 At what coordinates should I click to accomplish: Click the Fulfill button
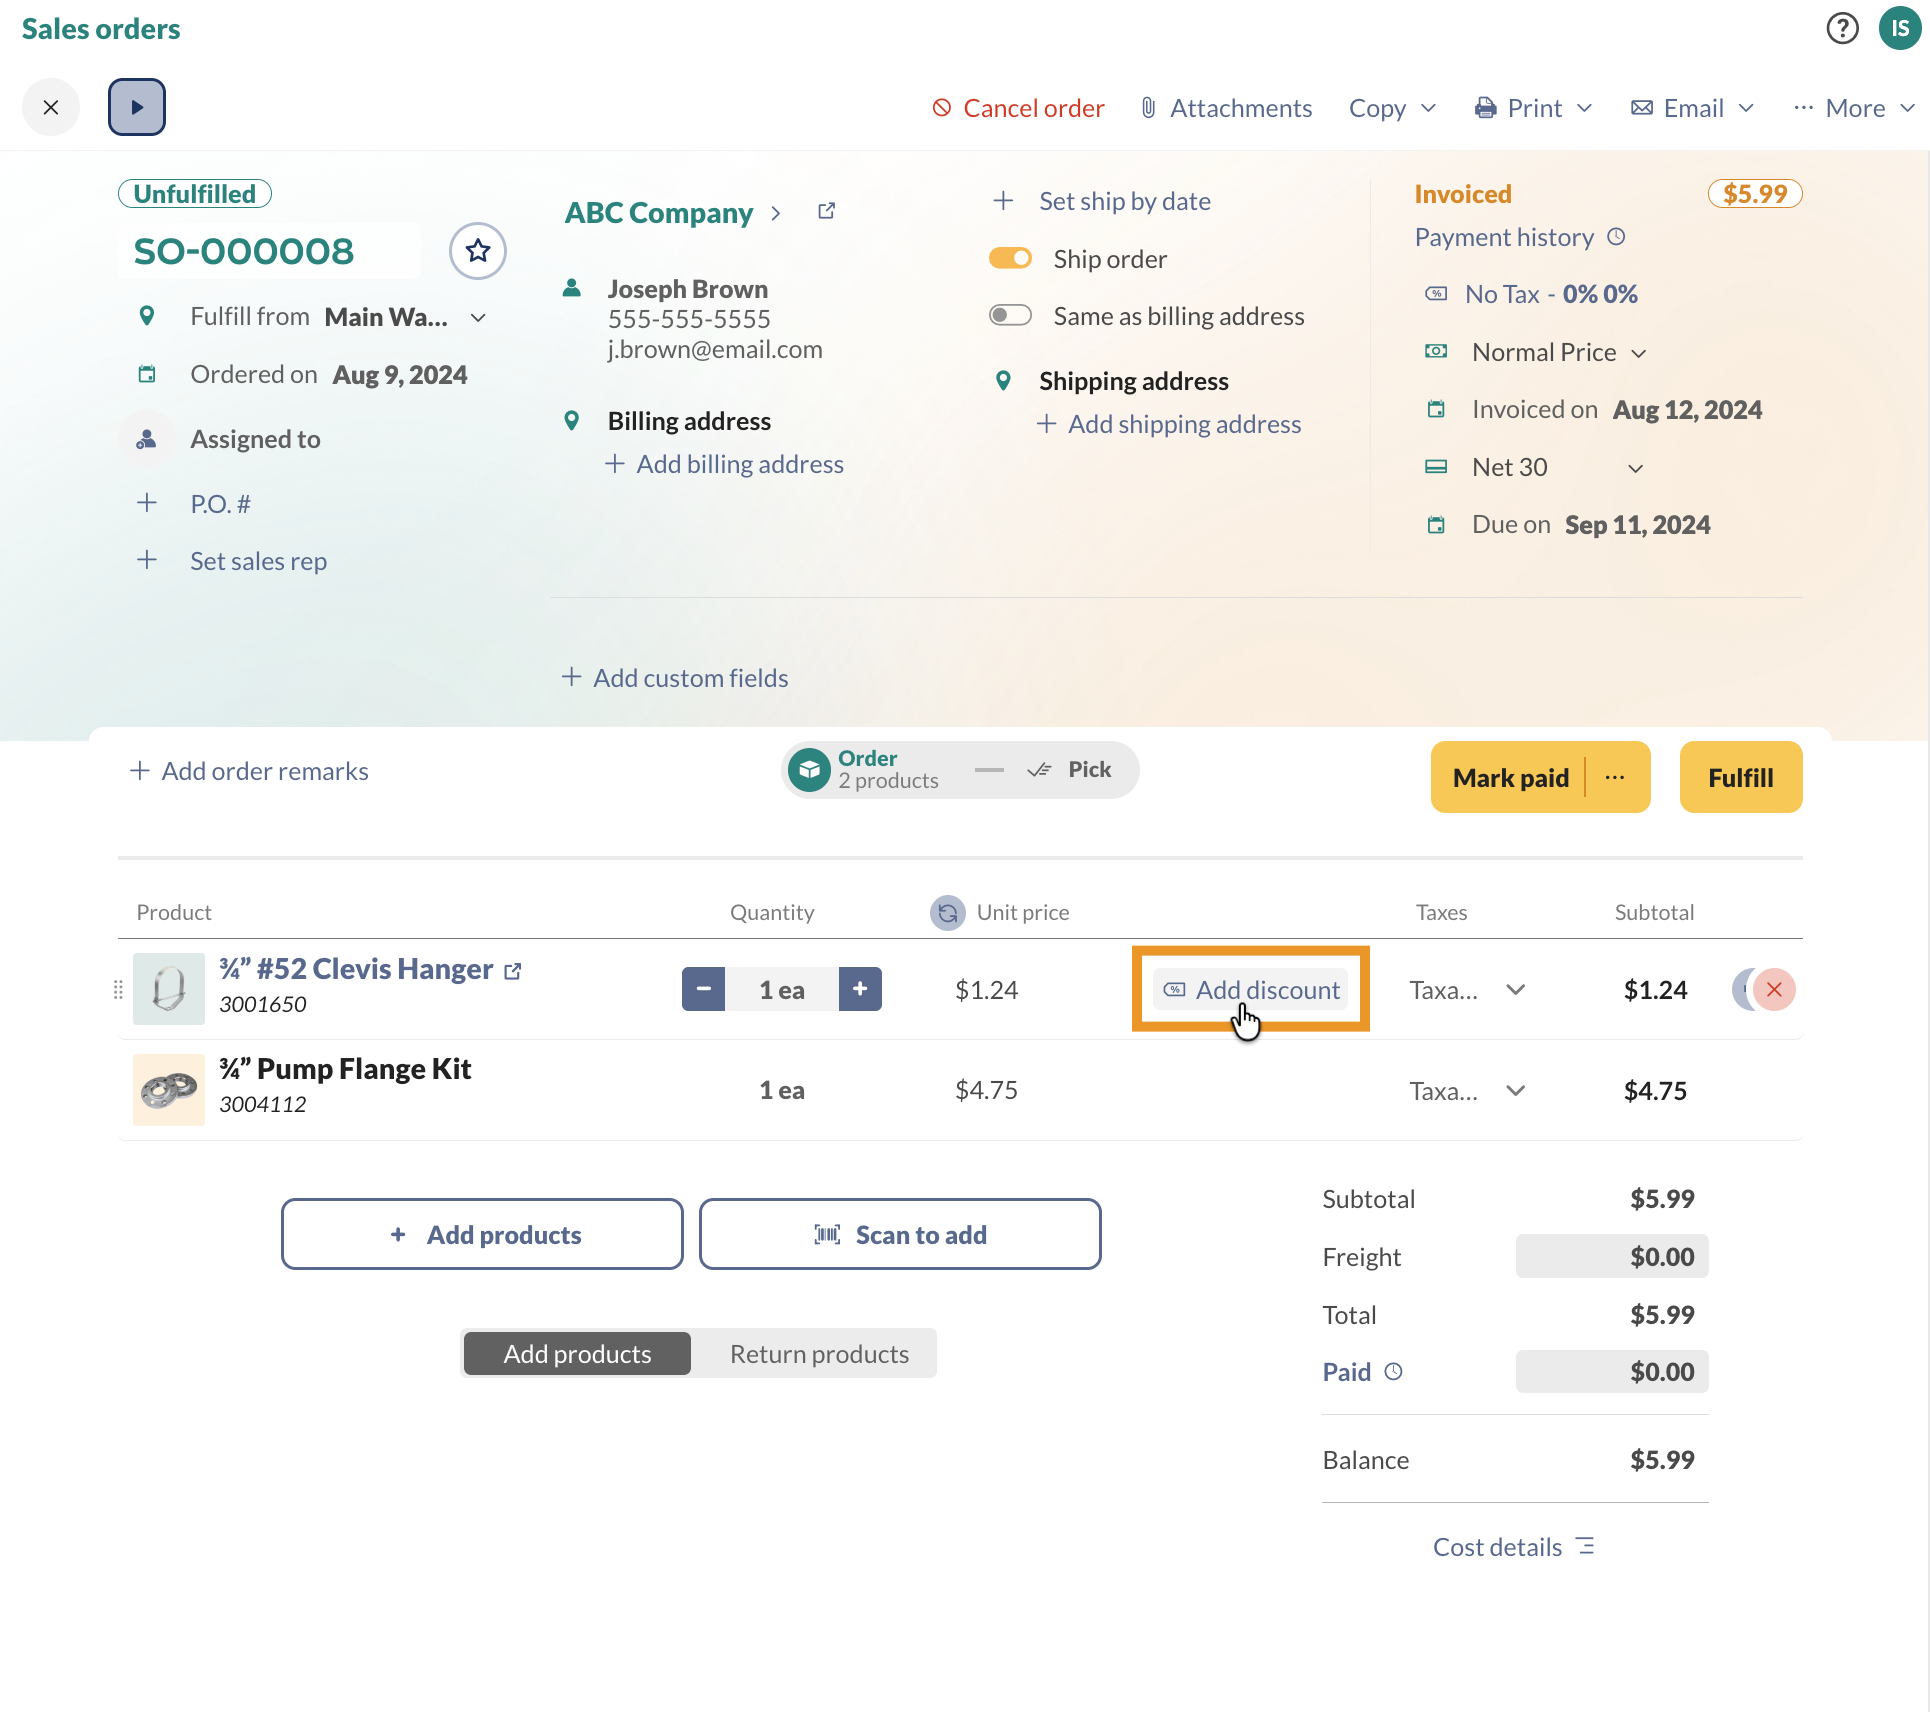coord(1740,777)
